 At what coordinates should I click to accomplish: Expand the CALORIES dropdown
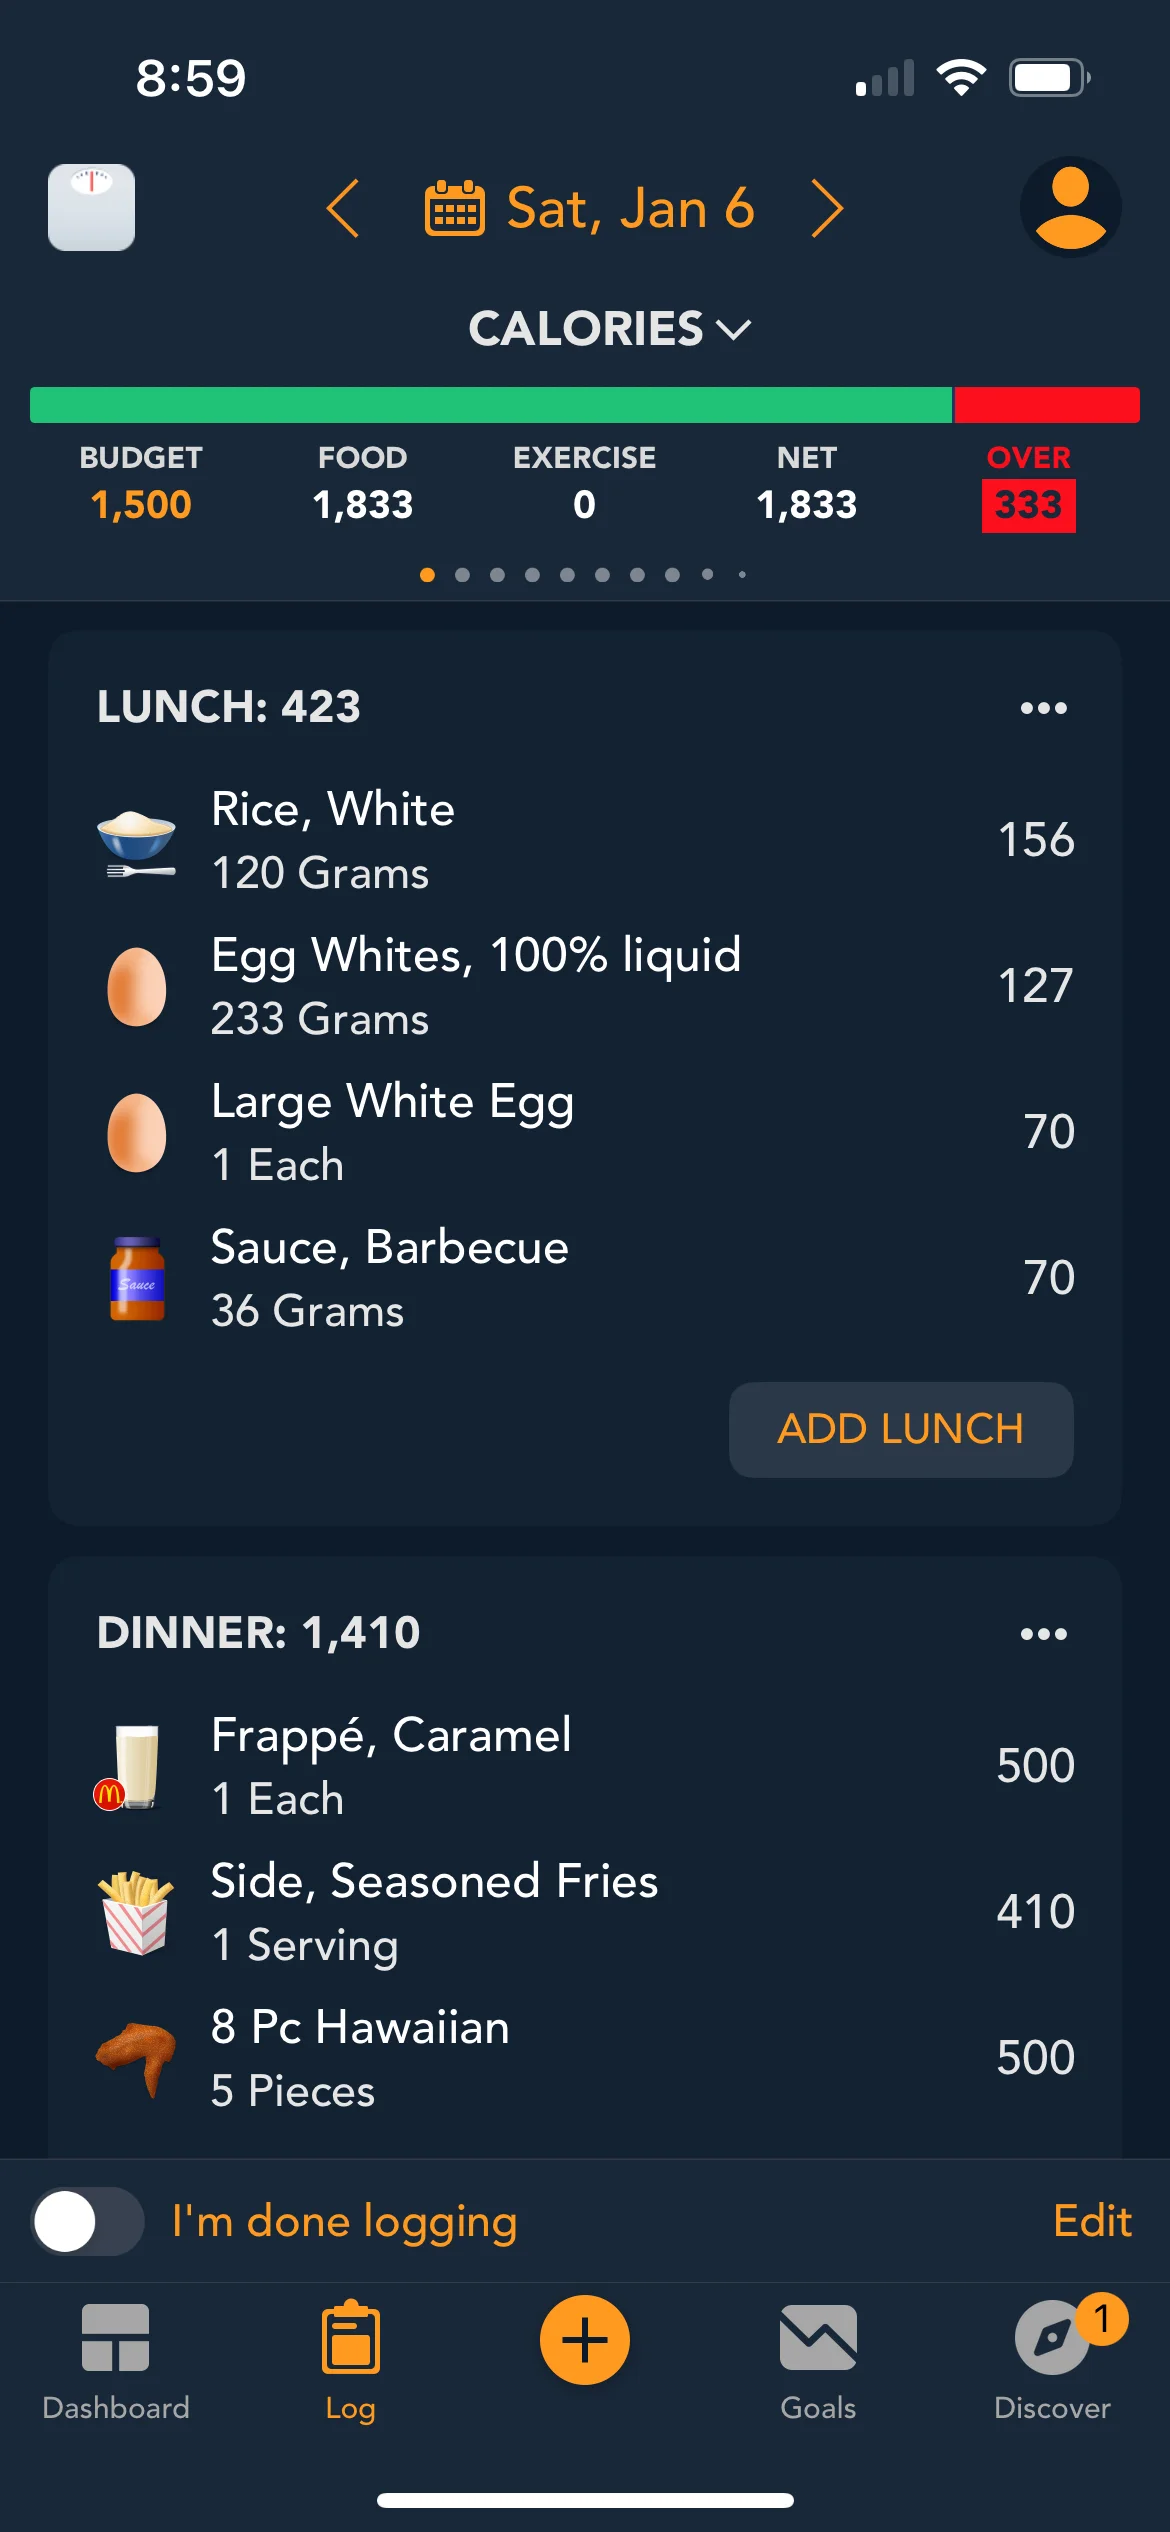(609, 329)
